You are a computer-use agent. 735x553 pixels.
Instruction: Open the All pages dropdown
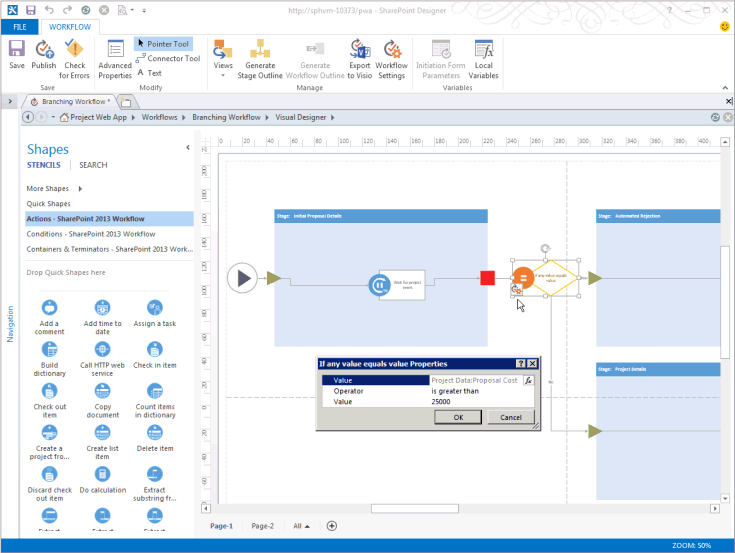(300, 526)
